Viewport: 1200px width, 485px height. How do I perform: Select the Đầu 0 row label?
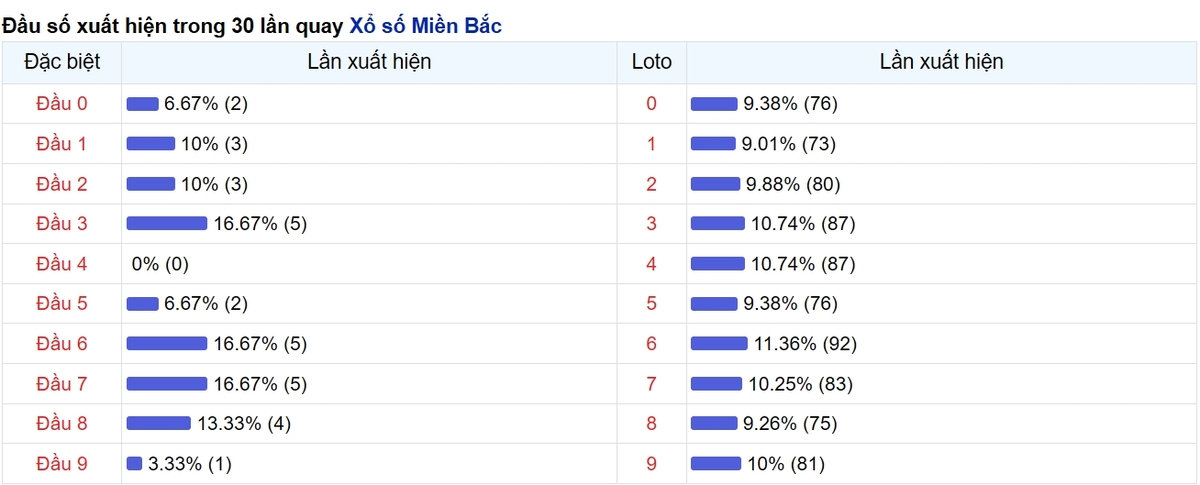62,104
